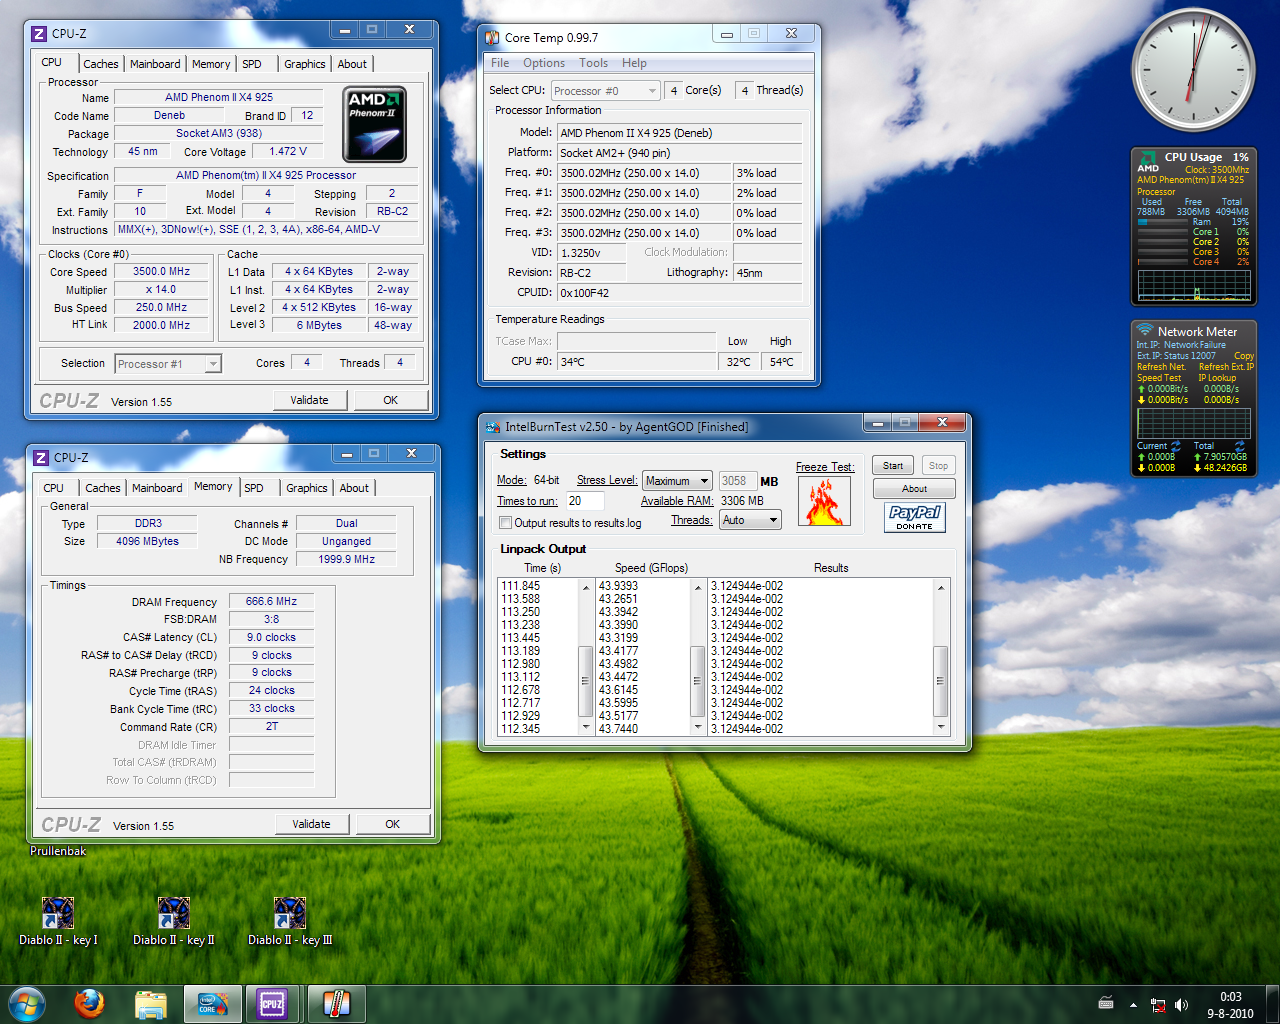The width and height of the screenshot is (1280, 1024).
Task: Click the IntelBurnTest flame icon
Action: [x=824, y=501]
